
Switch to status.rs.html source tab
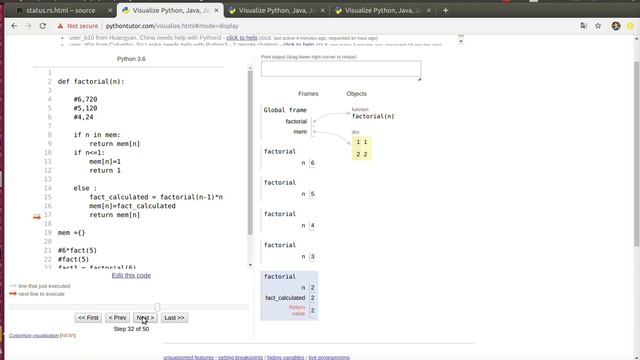[x=60, y=11]
